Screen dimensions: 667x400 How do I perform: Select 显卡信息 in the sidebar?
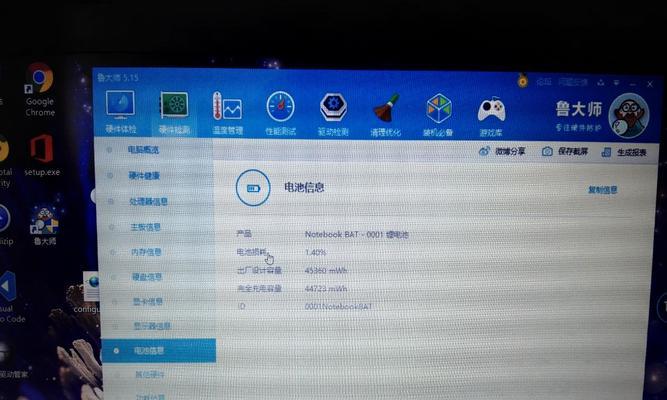pos(148,302)
